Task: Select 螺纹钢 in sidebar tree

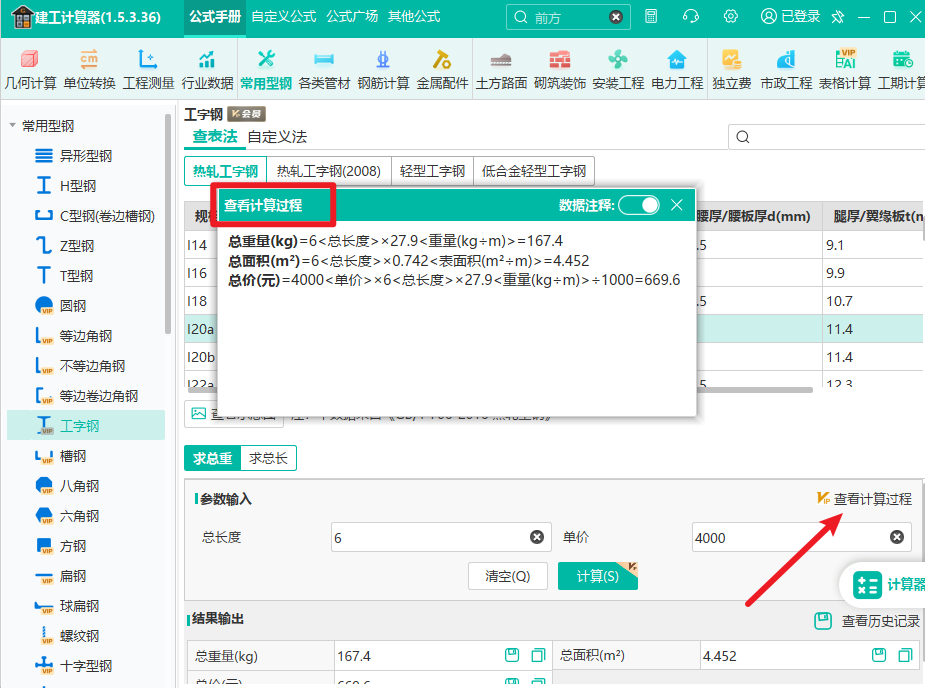Action: click(79, 636)
